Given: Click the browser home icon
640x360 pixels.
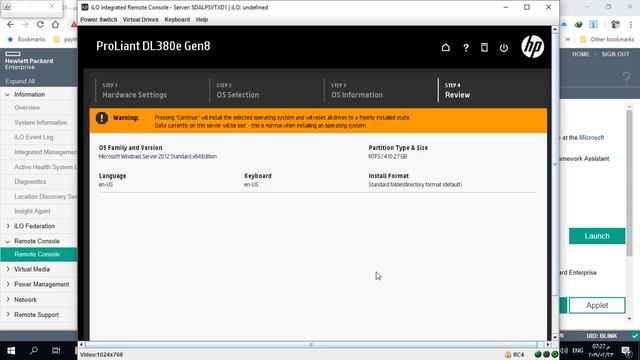Looking at the screenshot, I should tap(55, 24).
